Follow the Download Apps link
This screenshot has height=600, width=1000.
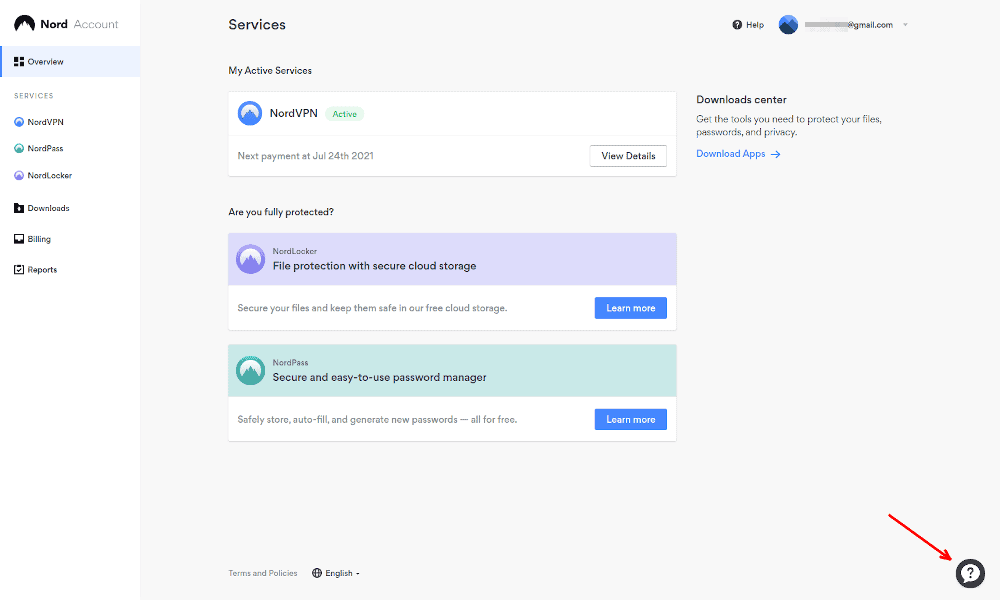731,154
